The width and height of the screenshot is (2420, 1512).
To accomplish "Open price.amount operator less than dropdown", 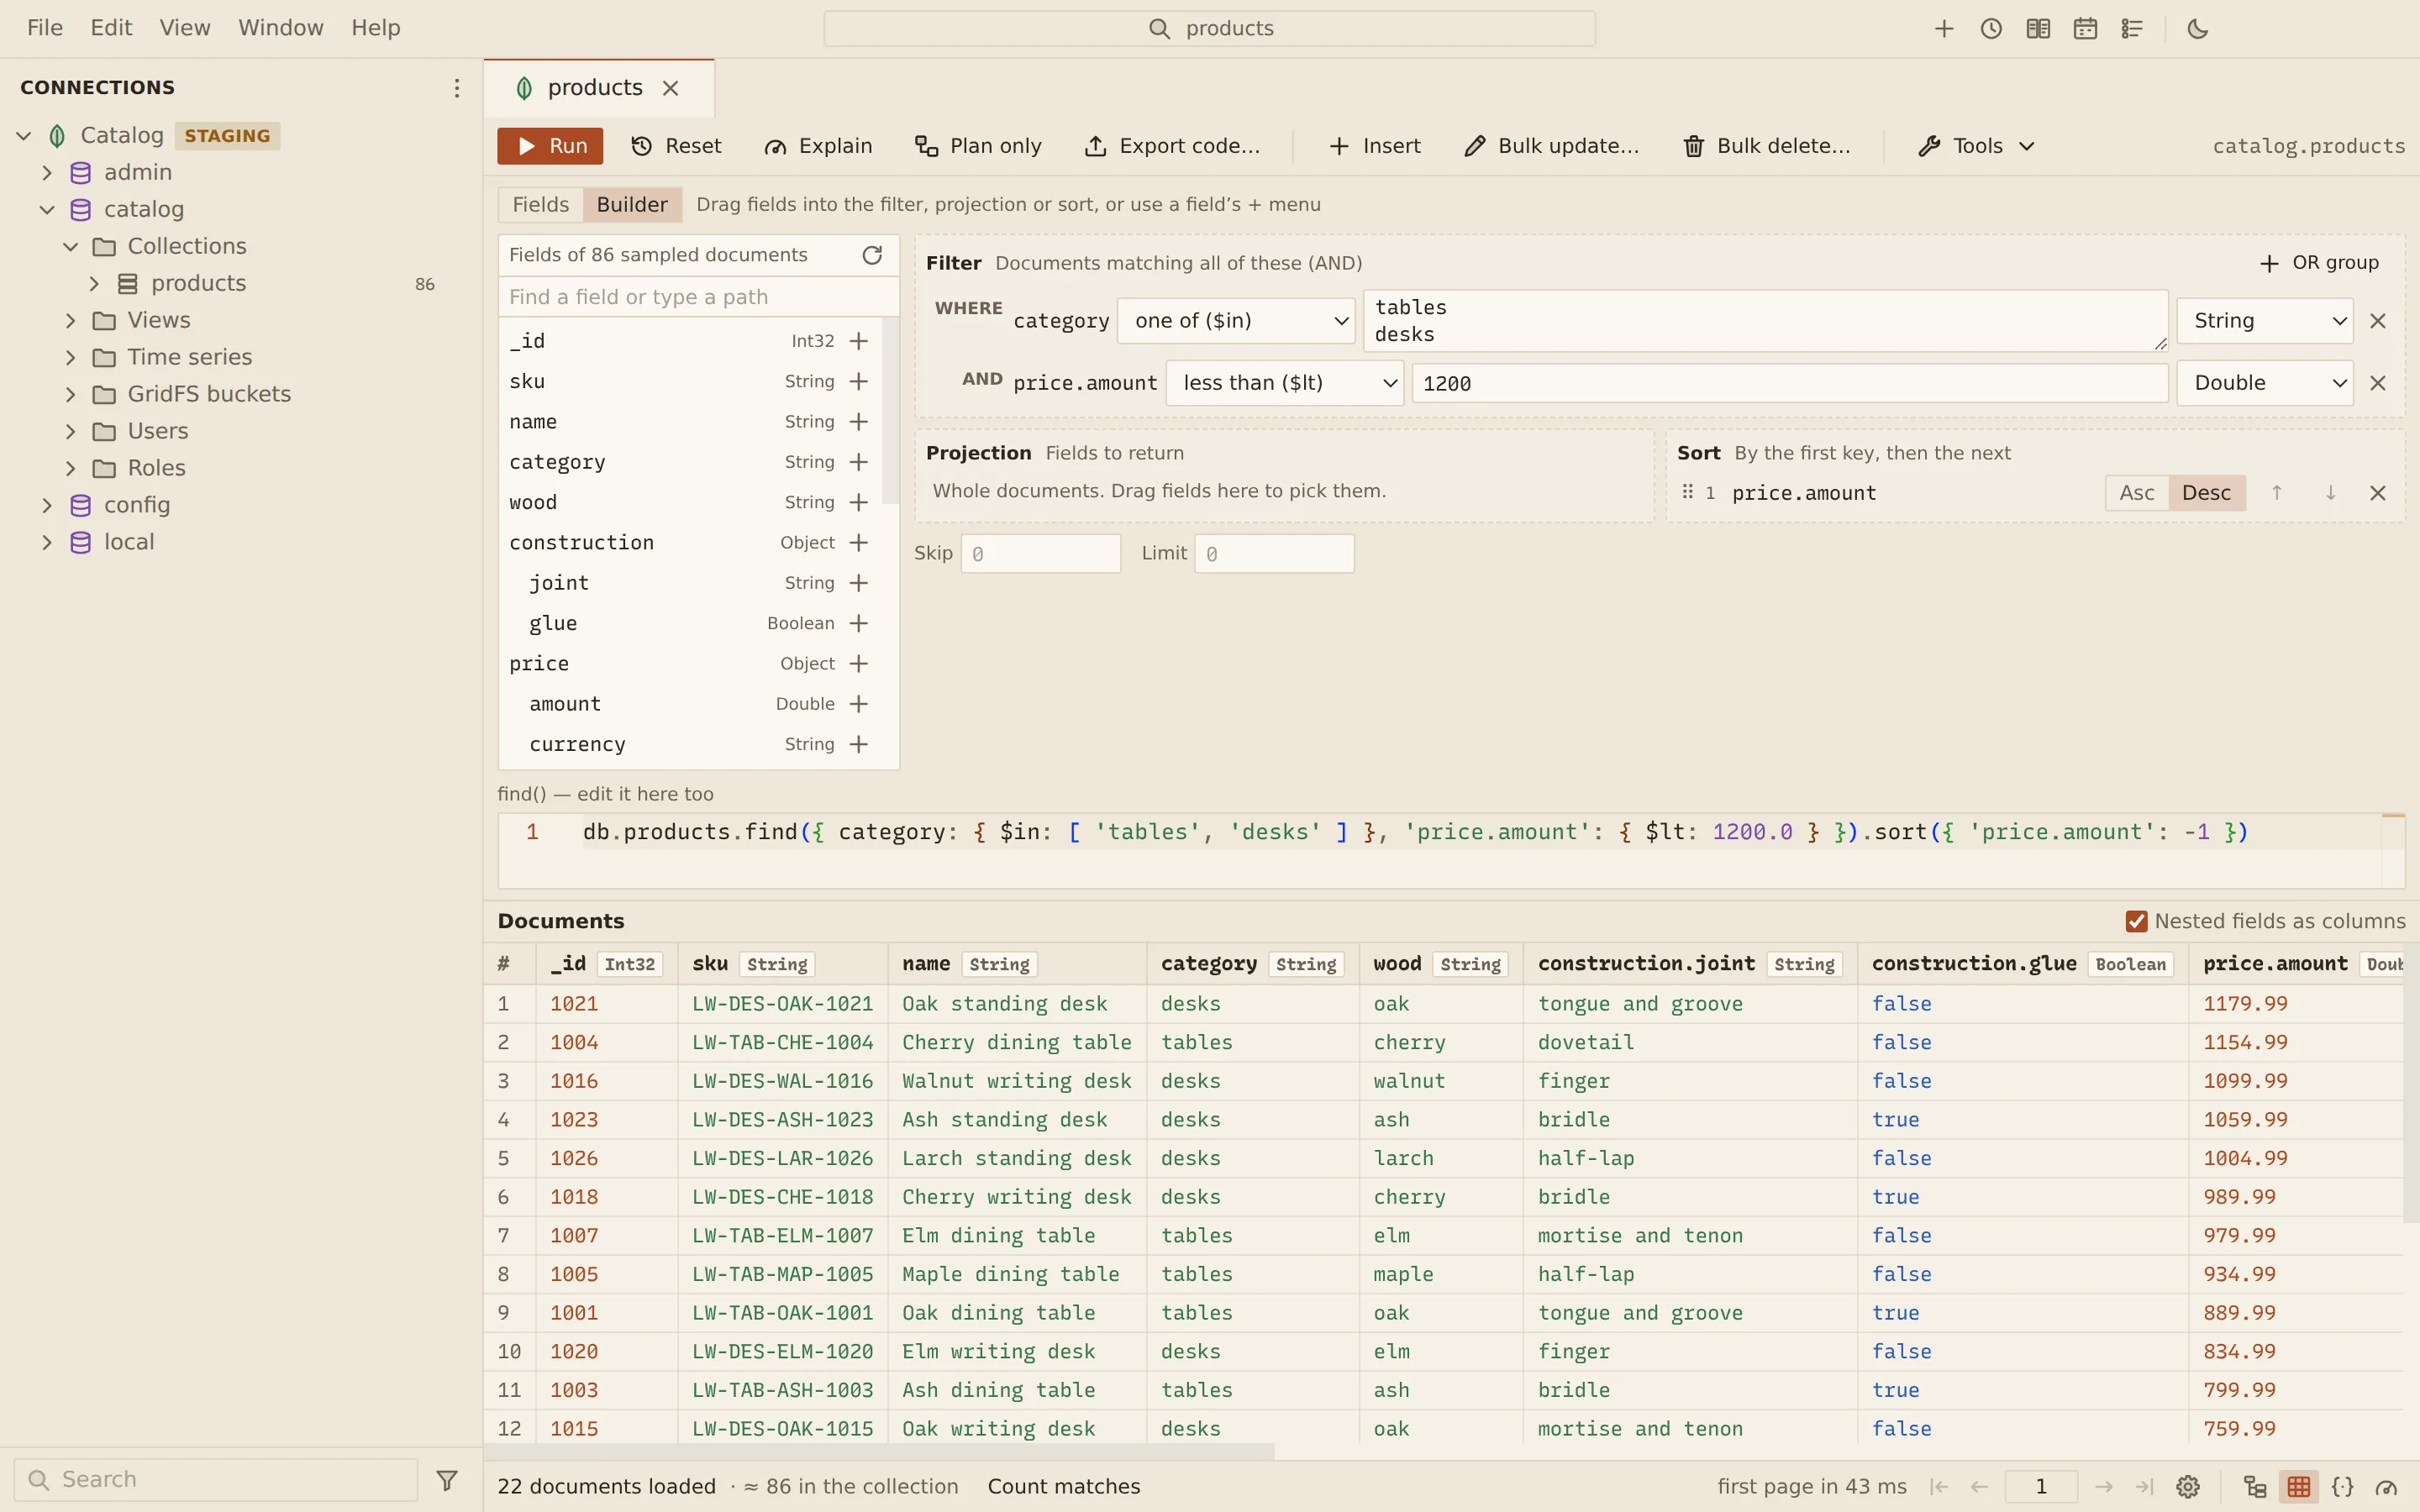I will (1285, 383).
